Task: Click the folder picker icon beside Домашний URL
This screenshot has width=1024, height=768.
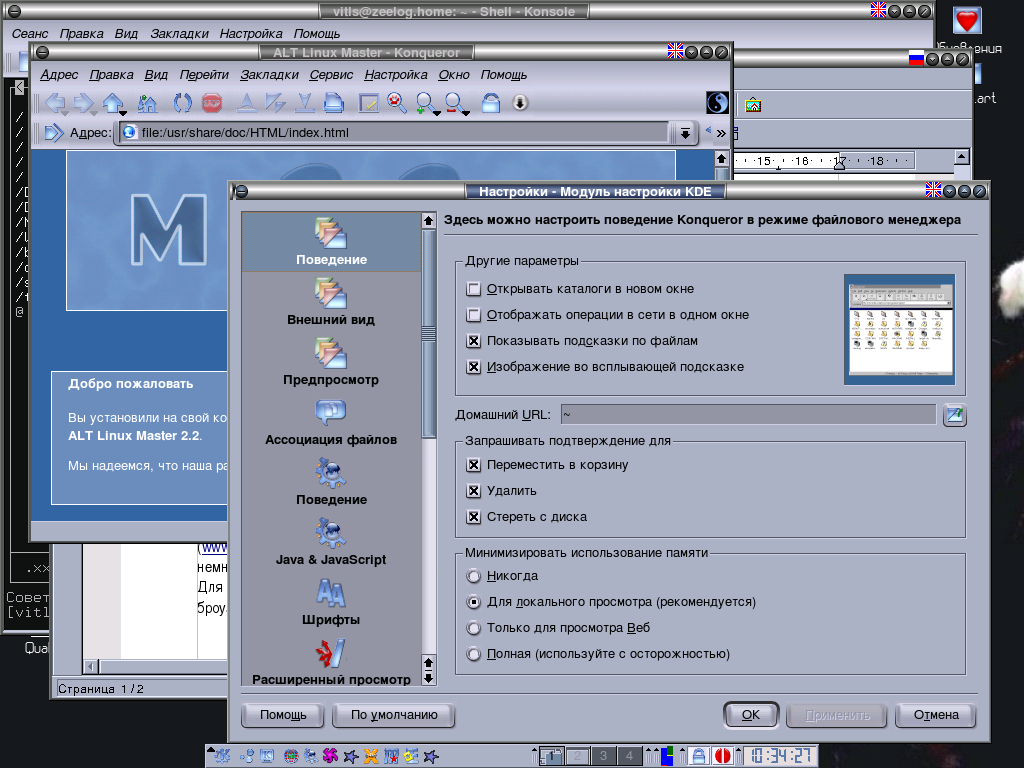Action: click(x=955, y=415)
